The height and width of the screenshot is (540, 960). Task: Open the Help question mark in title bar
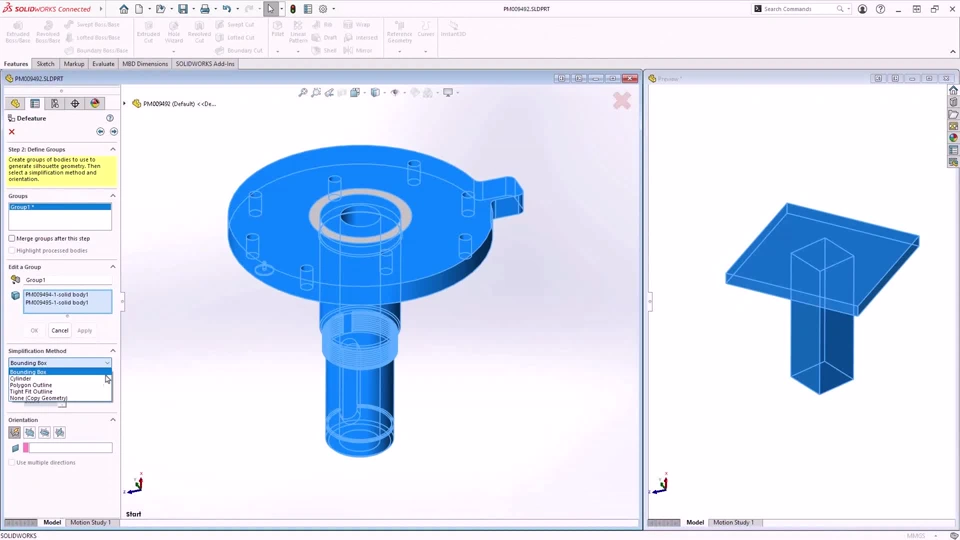(x=880, y=9)
